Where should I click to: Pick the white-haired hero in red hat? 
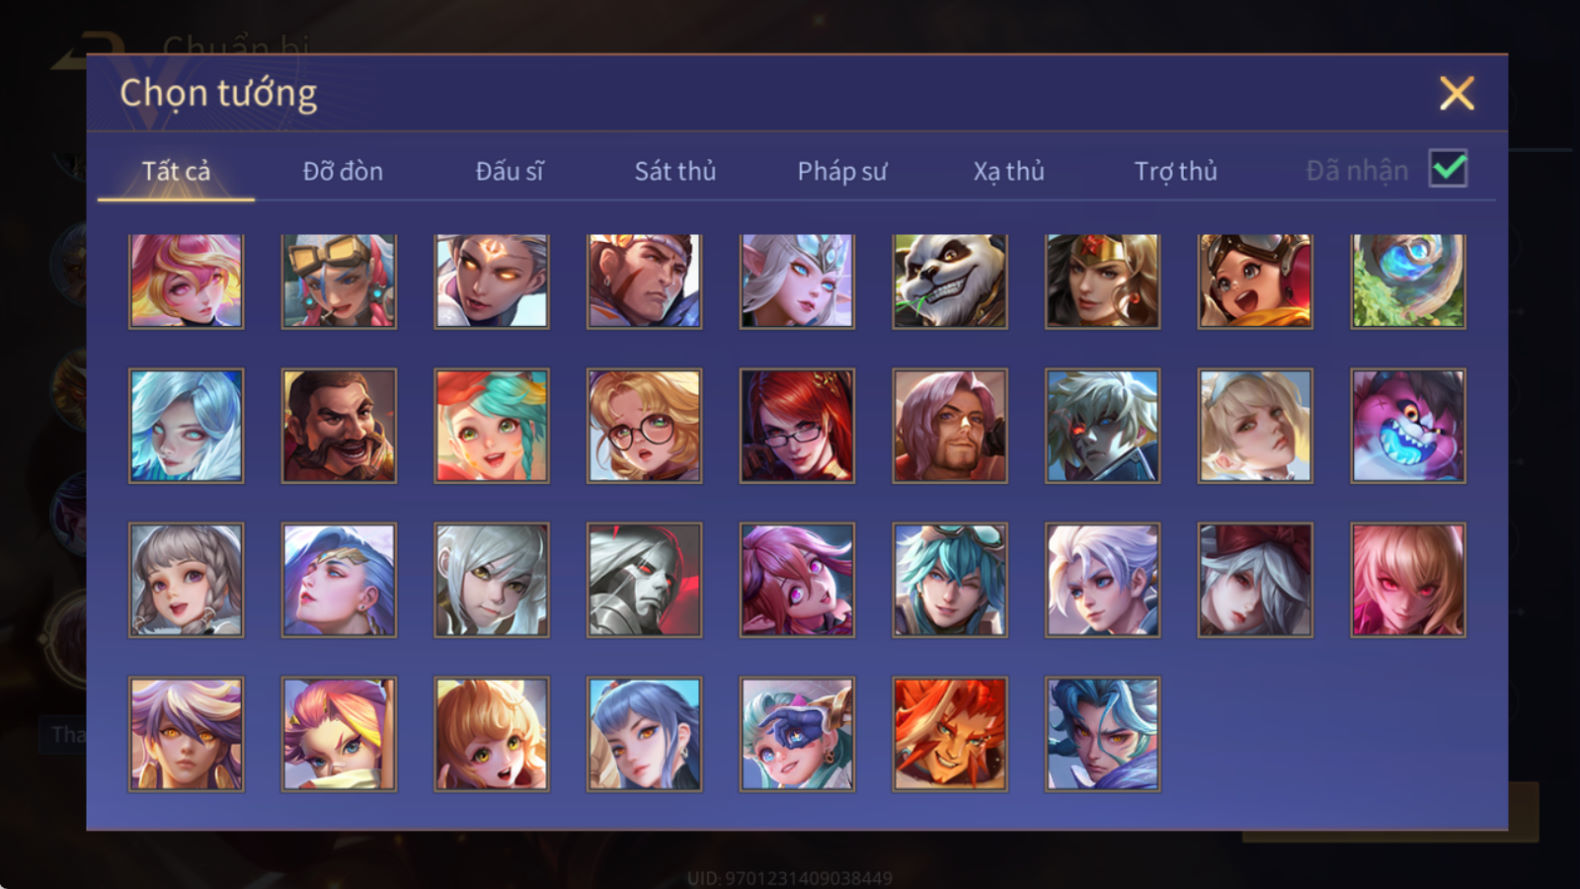click(x=1255, y=580)
